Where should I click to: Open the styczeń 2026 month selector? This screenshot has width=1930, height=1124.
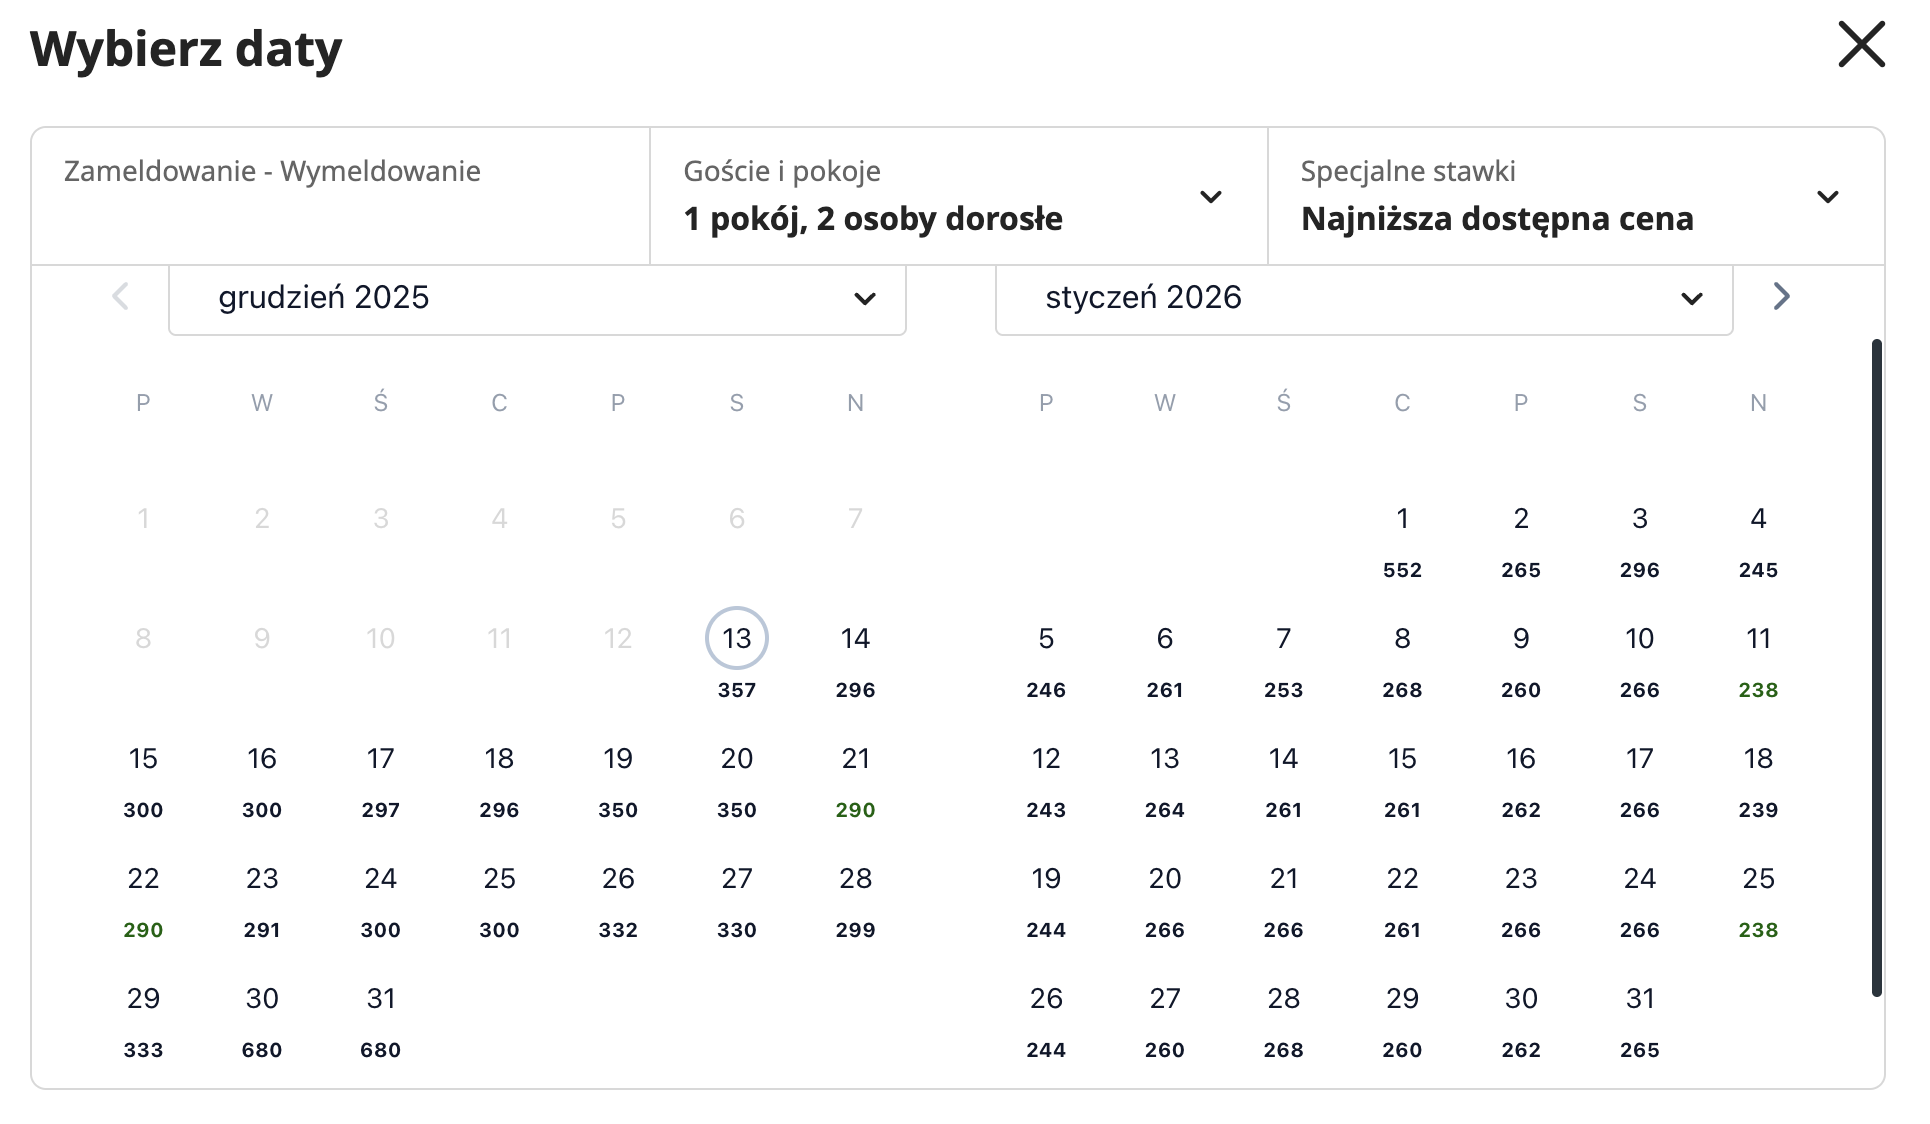(1363, 298)
